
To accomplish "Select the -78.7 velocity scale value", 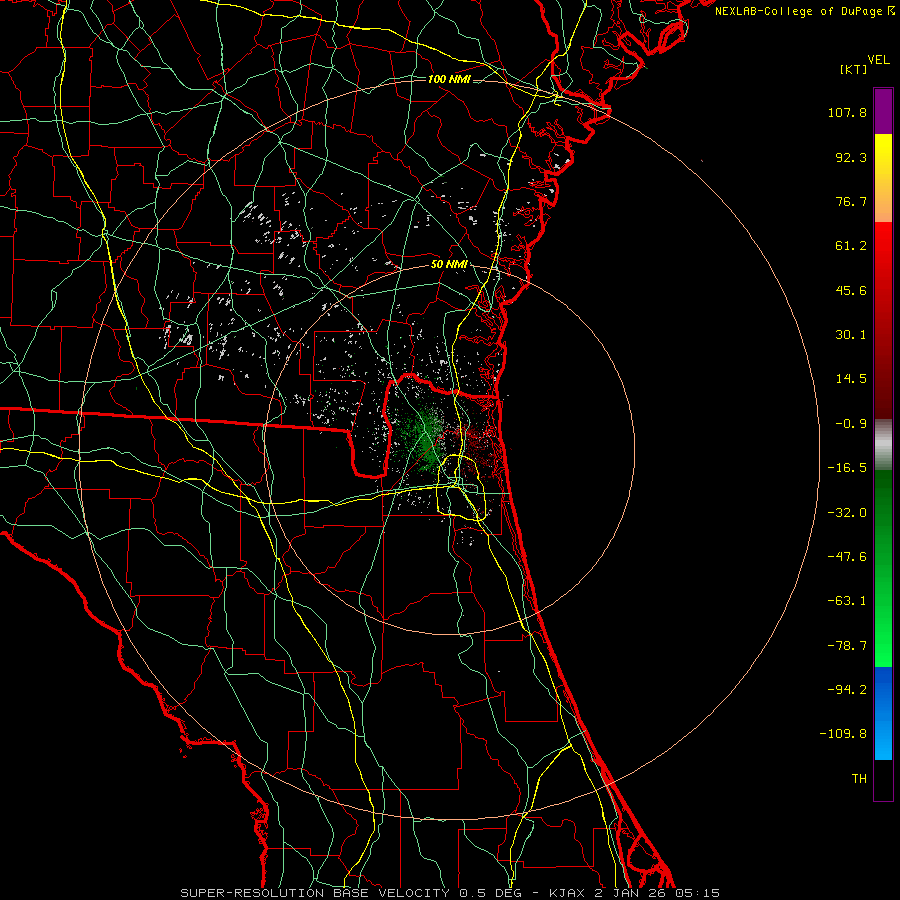I will coord(847,646).
